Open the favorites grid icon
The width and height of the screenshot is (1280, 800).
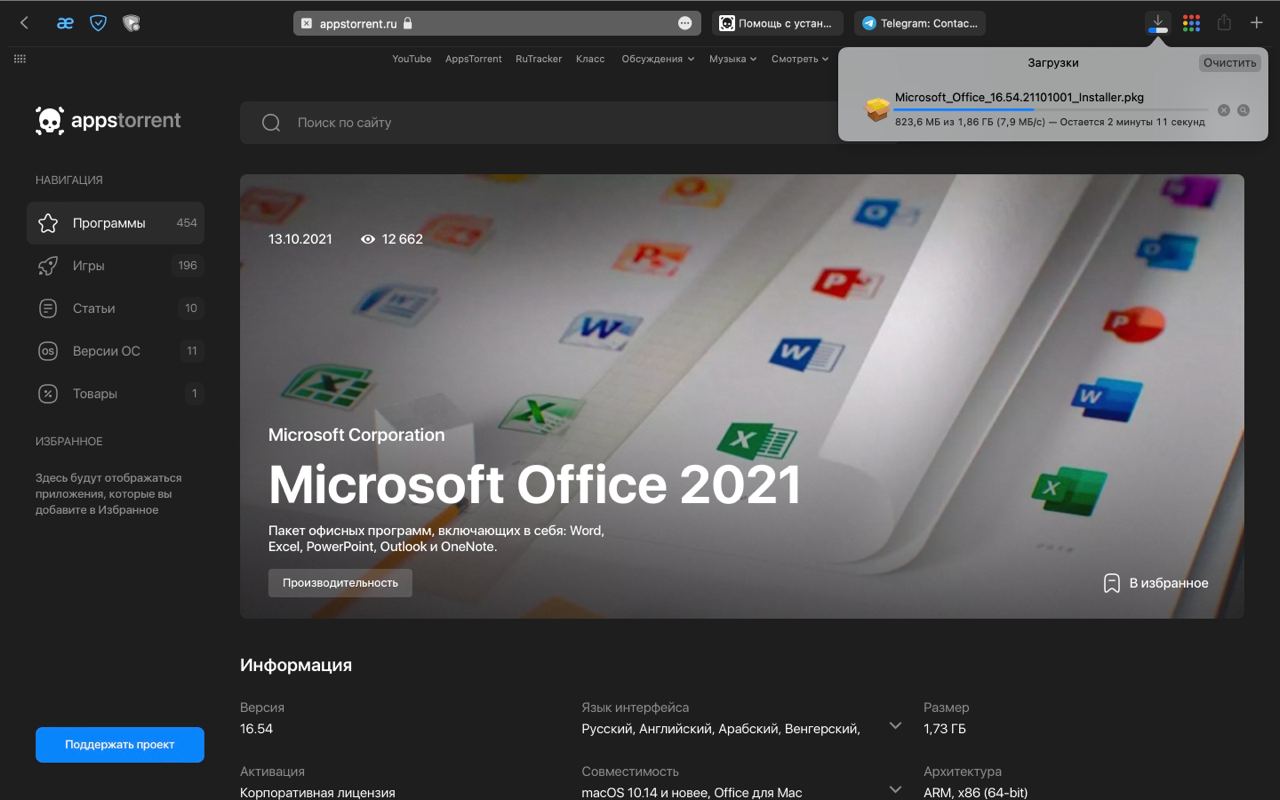tap(20, 59)
